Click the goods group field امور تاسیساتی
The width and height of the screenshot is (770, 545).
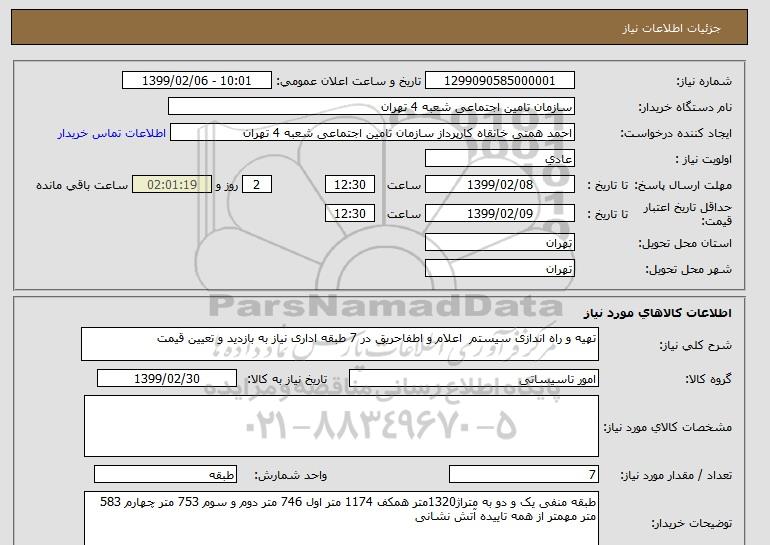[x=474, y=379]
